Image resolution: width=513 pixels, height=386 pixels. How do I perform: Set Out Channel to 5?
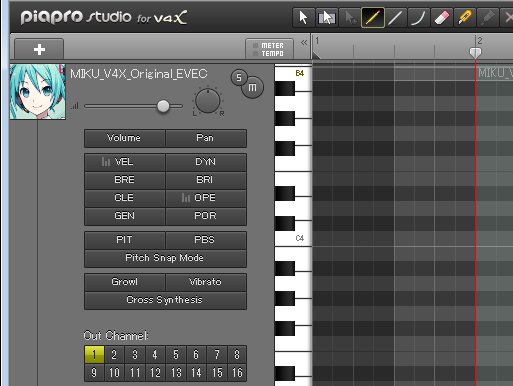(176, 354)
